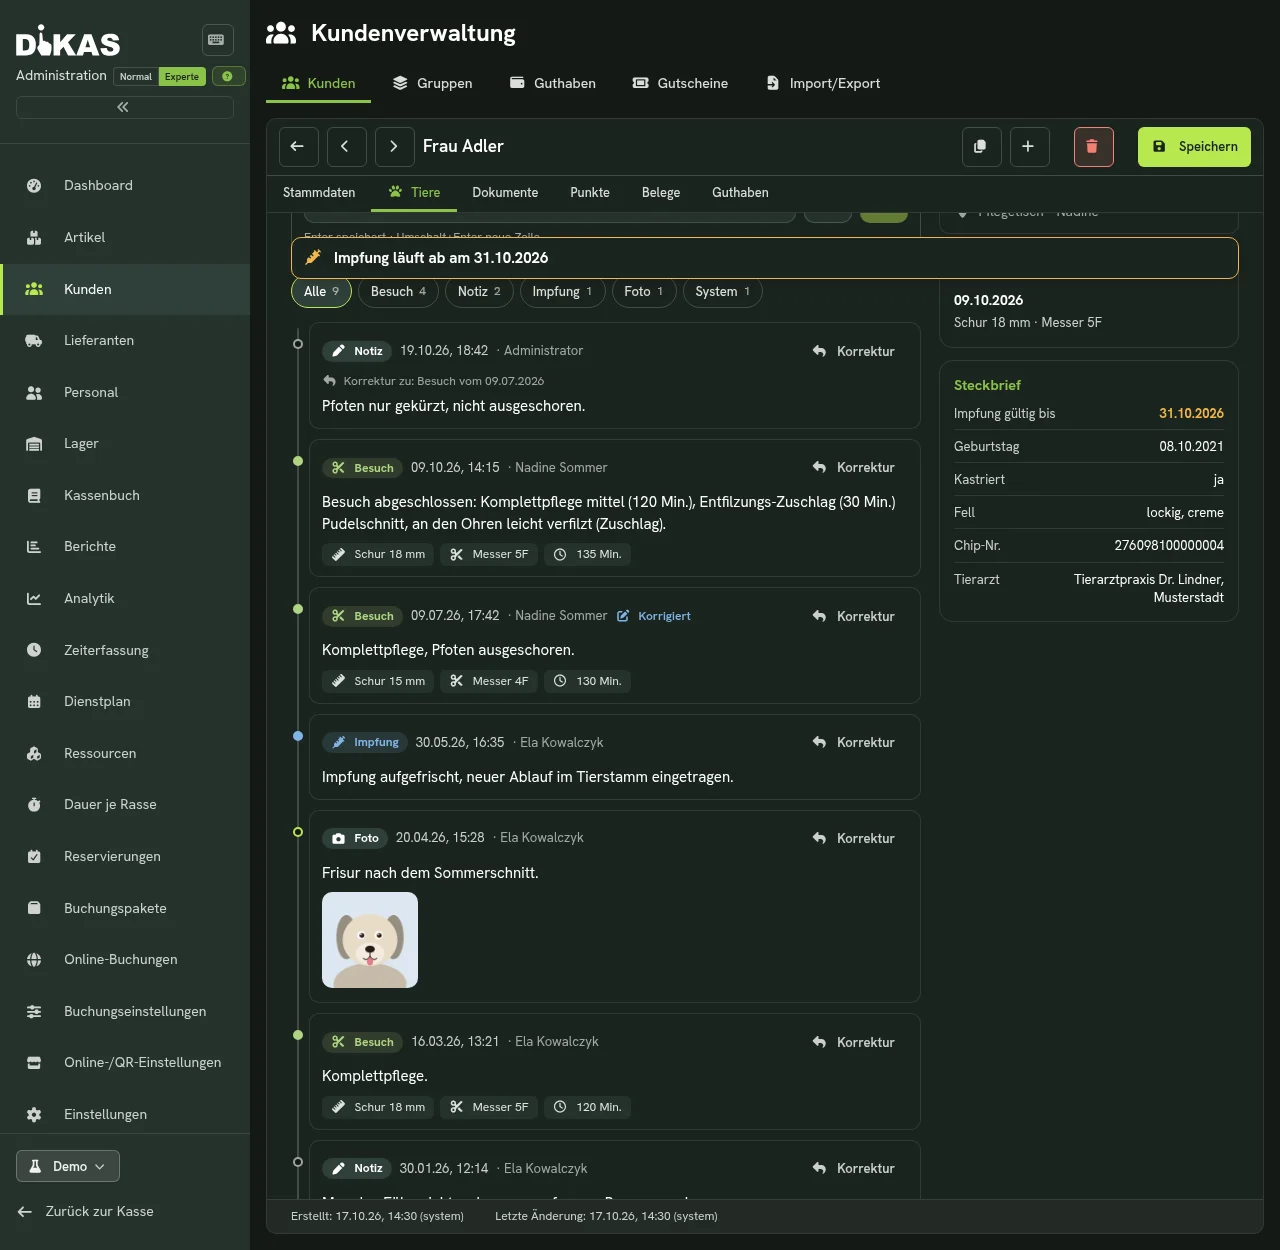Image resolution: width=1280 pixels, height=1250 pixels.
Task: Open Online-Buchungen in the sidebar
Action: click(125, 960)
